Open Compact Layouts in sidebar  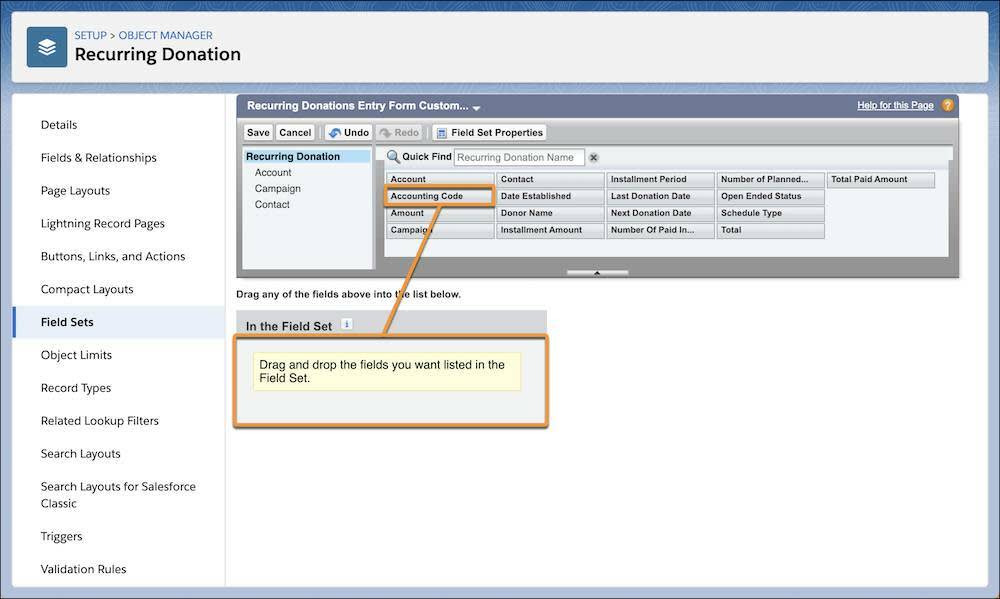pos(87,289)
